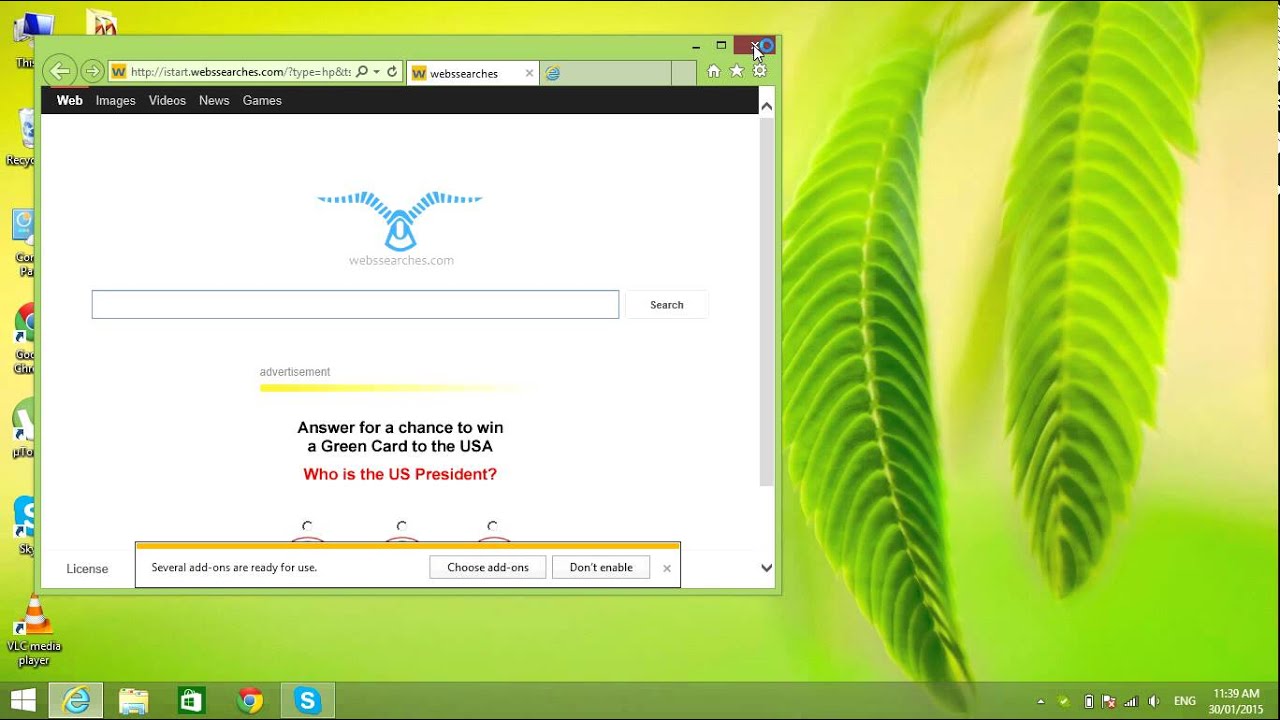Click the Don't enable button
The image size is (1280, 720).
[601, 567]
